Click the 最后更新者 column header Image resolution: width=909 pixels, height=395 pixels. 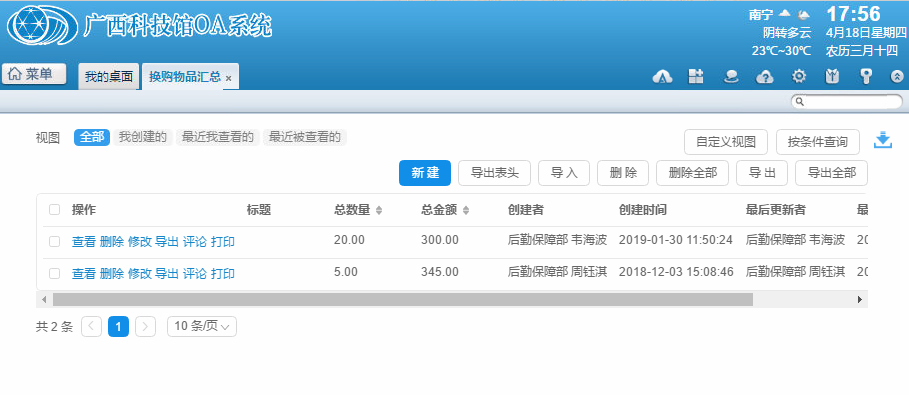click(x=776, y=210)
